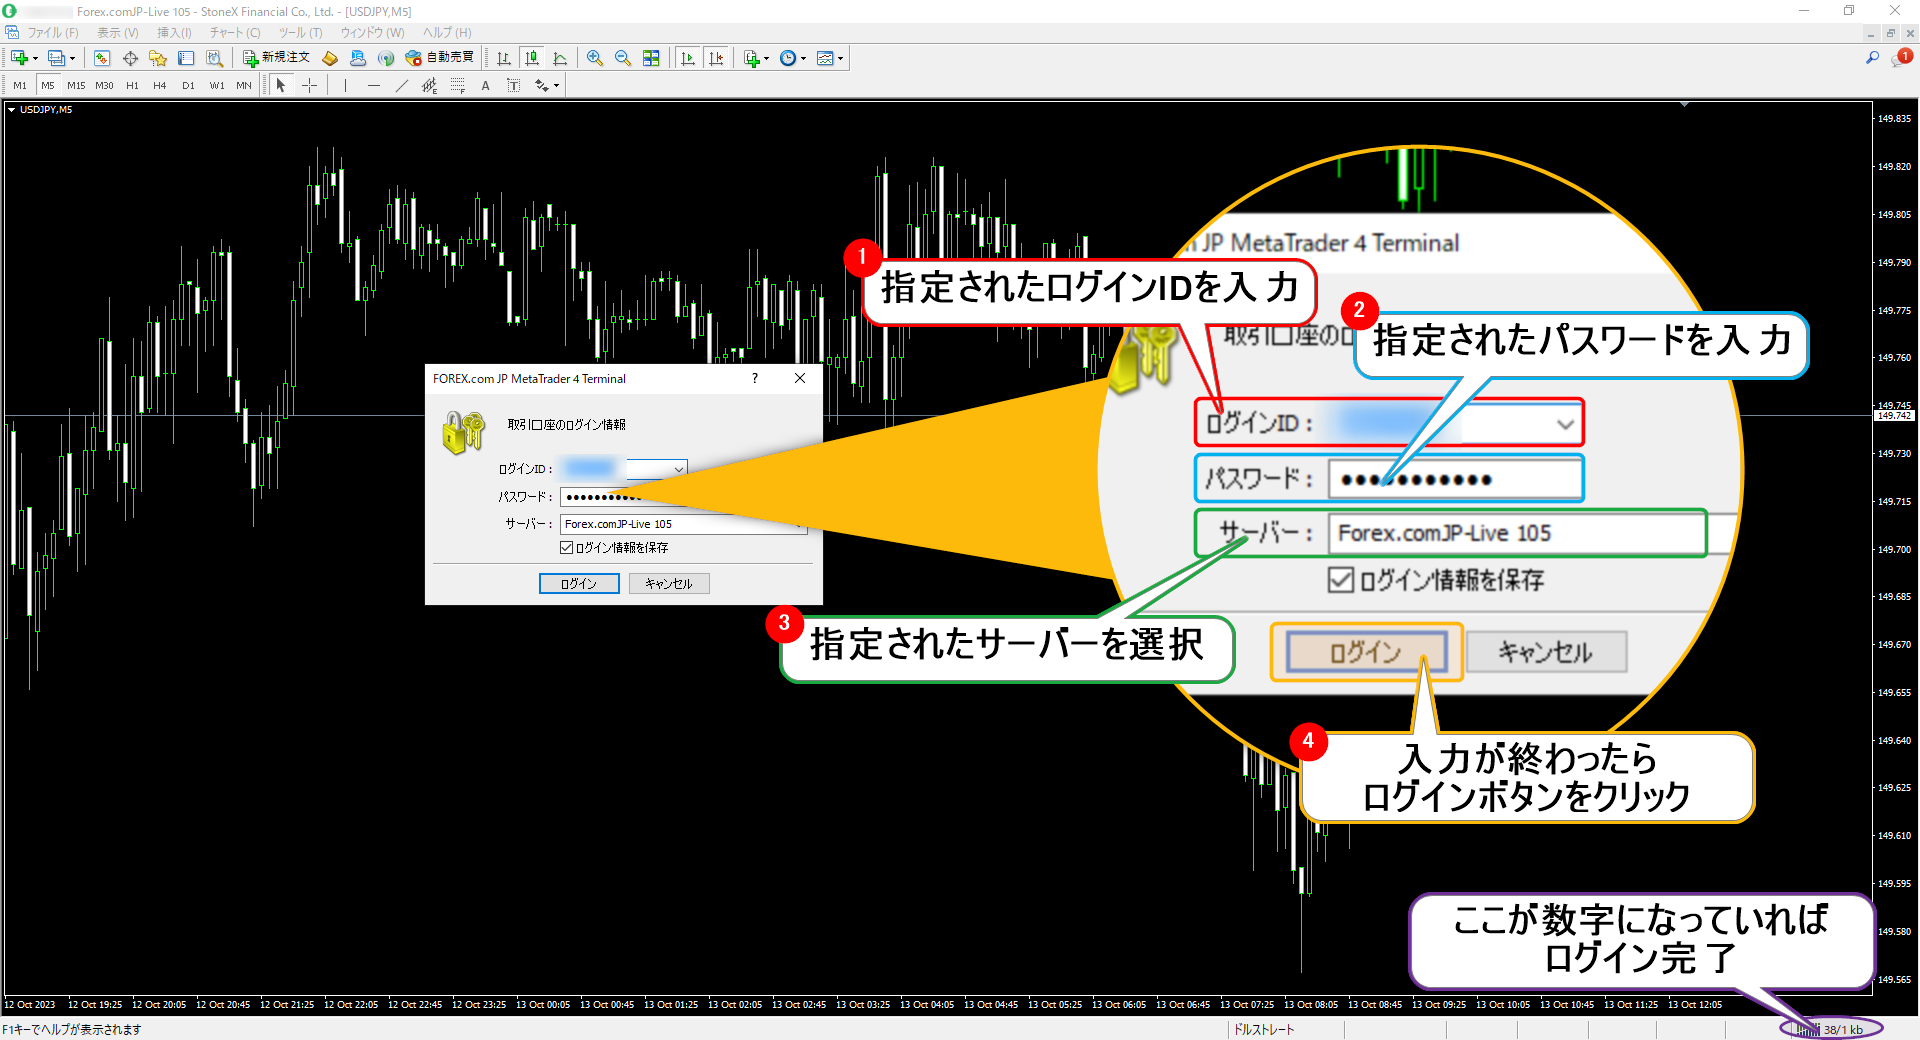Open the 挿入 (I) menu
The width and height of the screenshot is (1920, 1040).
click(174, 33)
